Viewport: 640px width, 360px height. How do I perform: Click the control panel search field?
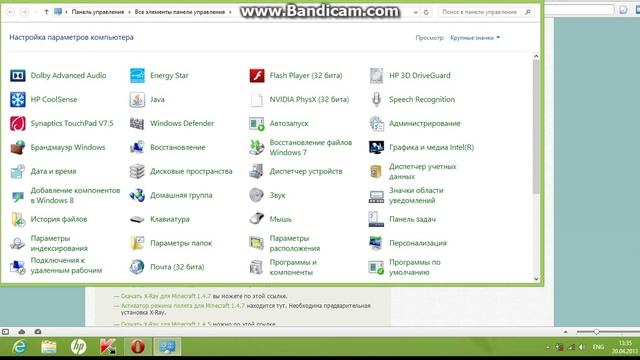[x=486, y=12]
